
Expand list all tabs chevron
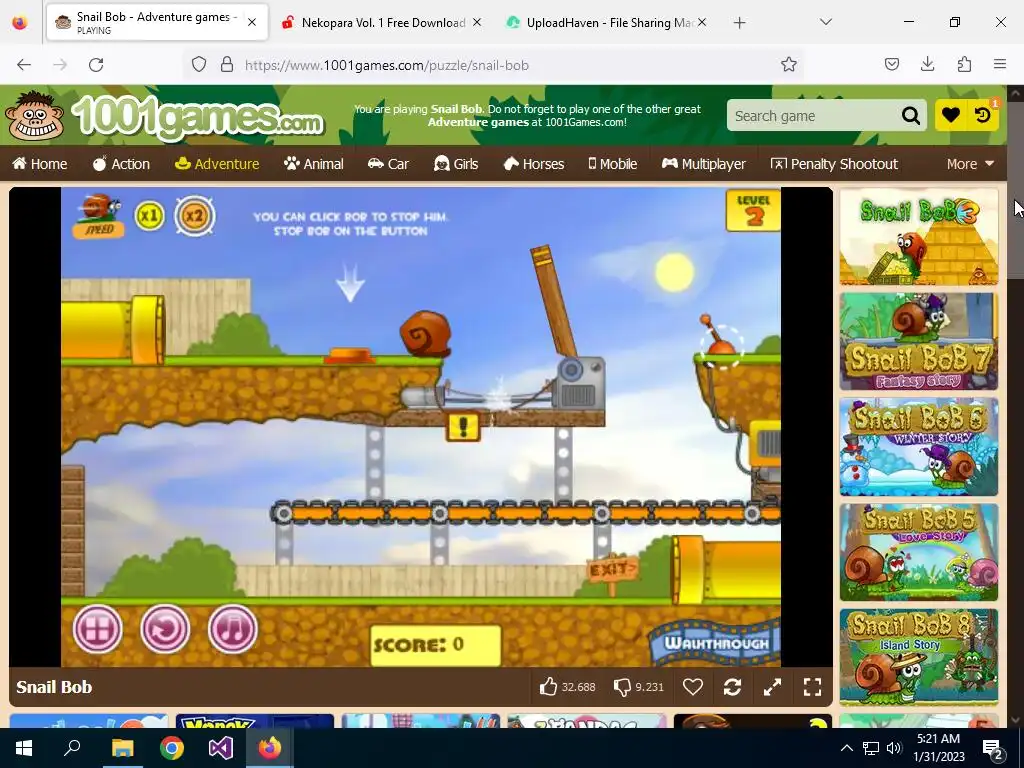[825, 22]
